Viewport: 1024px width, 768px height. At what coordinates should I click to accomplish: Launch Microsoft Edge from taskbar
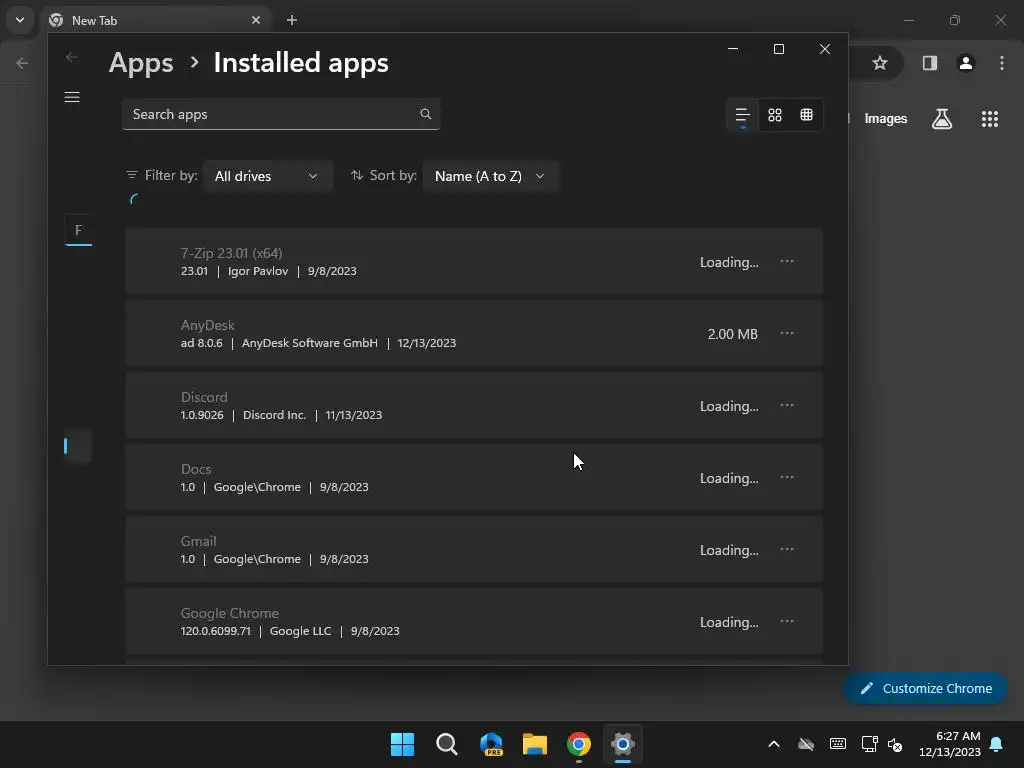(x=491, y=744)
